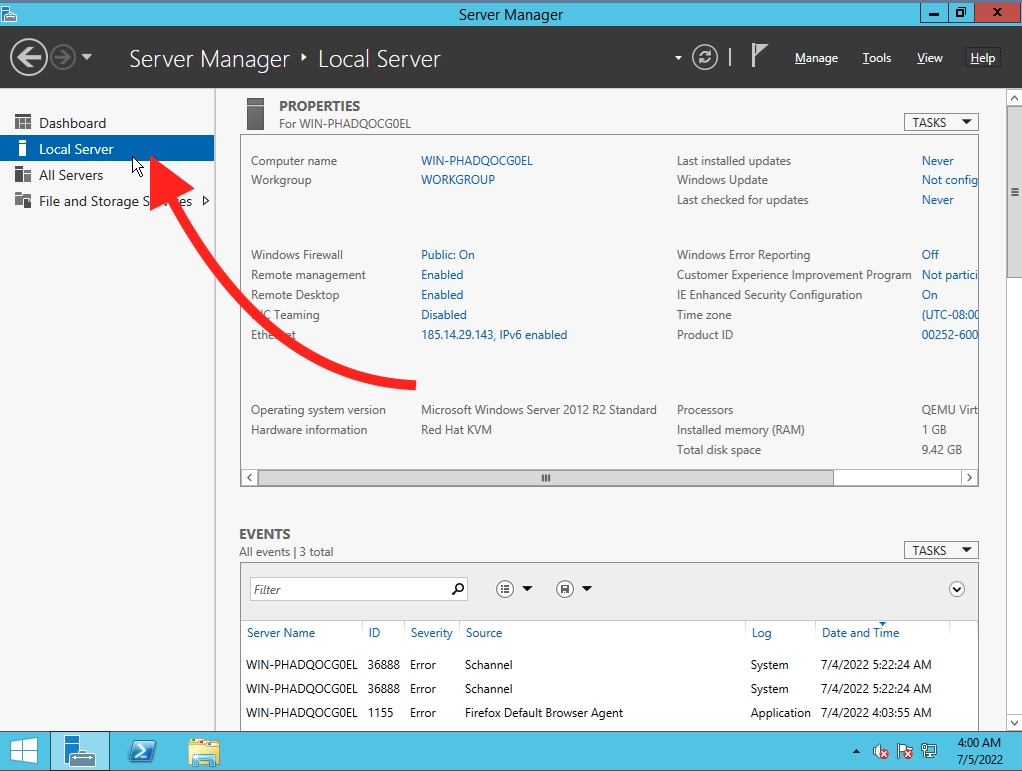The width and height of the screenshot is (1022, 771).
Task: Click Remote Desktop Enabled link
Action: point(442,295)
